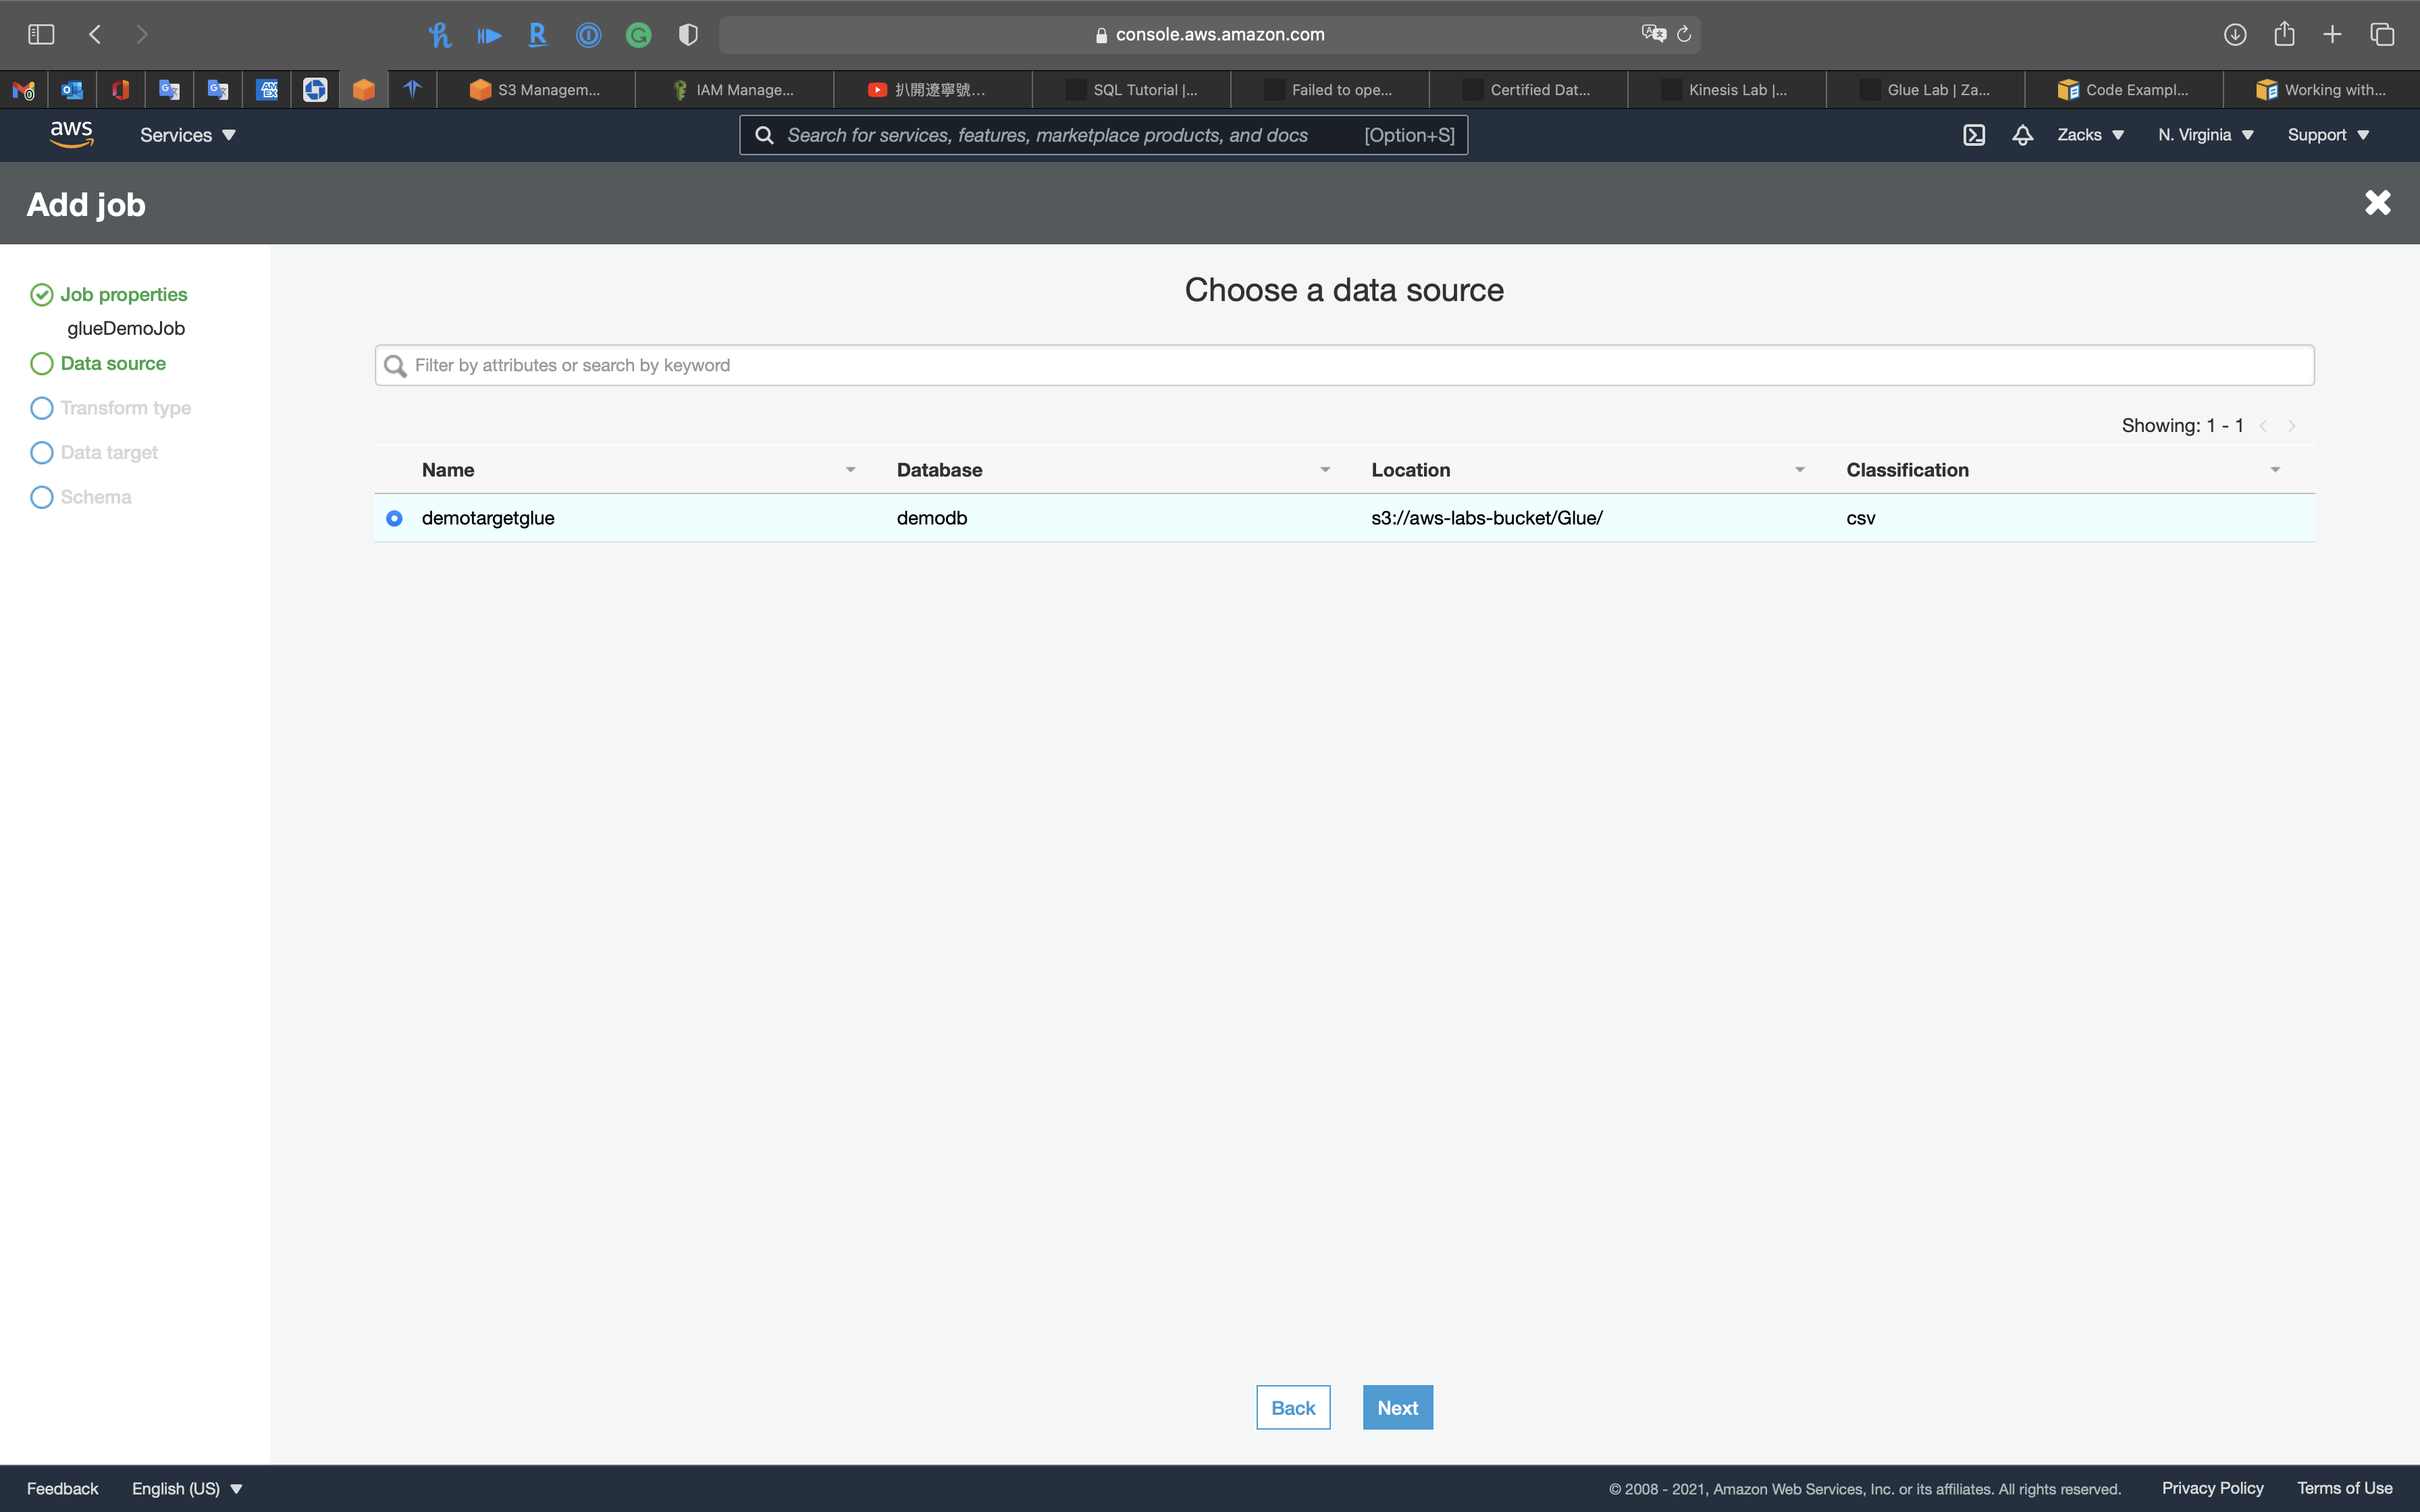2420x1512 pixels.
Task: Open AWS CloudShell icon in header
Action: click(x=1973, y=135)
